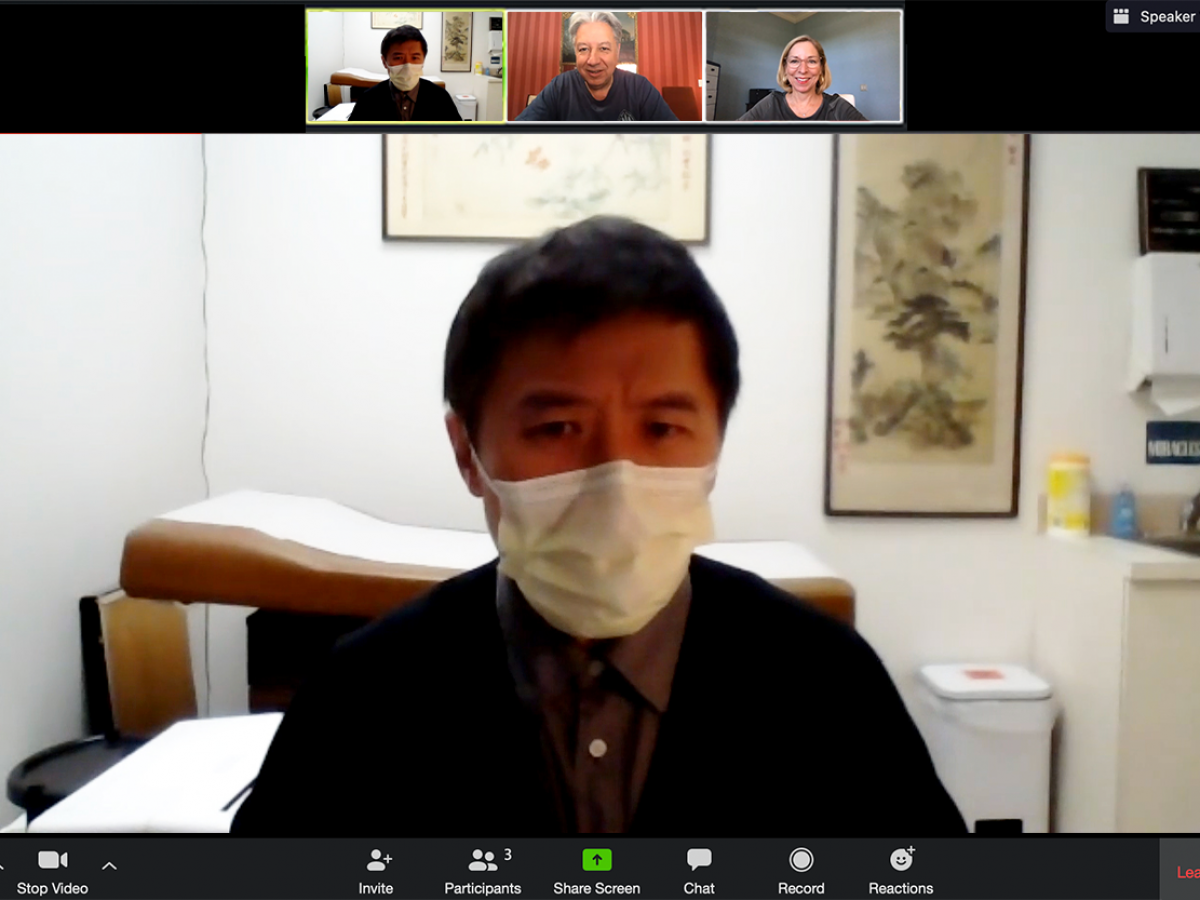Click the Speaker view layout icon

tap(1121, 16)
